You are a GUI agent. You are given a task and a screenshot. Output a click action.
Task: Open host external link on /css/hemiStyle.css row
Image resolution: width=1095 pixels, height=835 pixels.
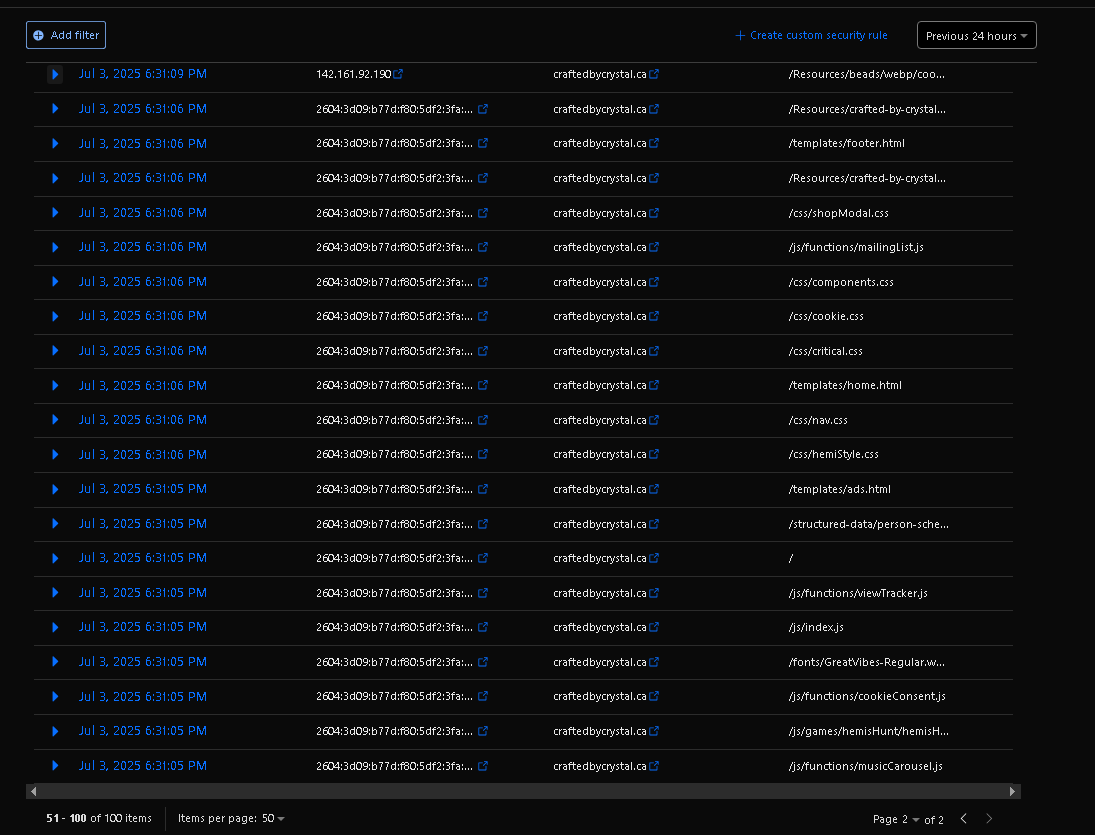pyautogui.click(x=654, y=455)
